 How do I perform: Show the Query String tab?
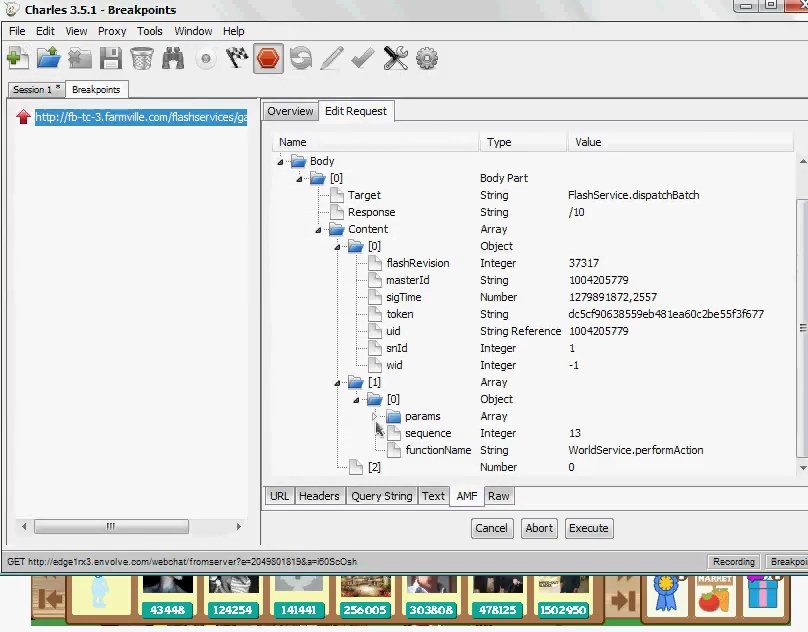tap(382, 496)
